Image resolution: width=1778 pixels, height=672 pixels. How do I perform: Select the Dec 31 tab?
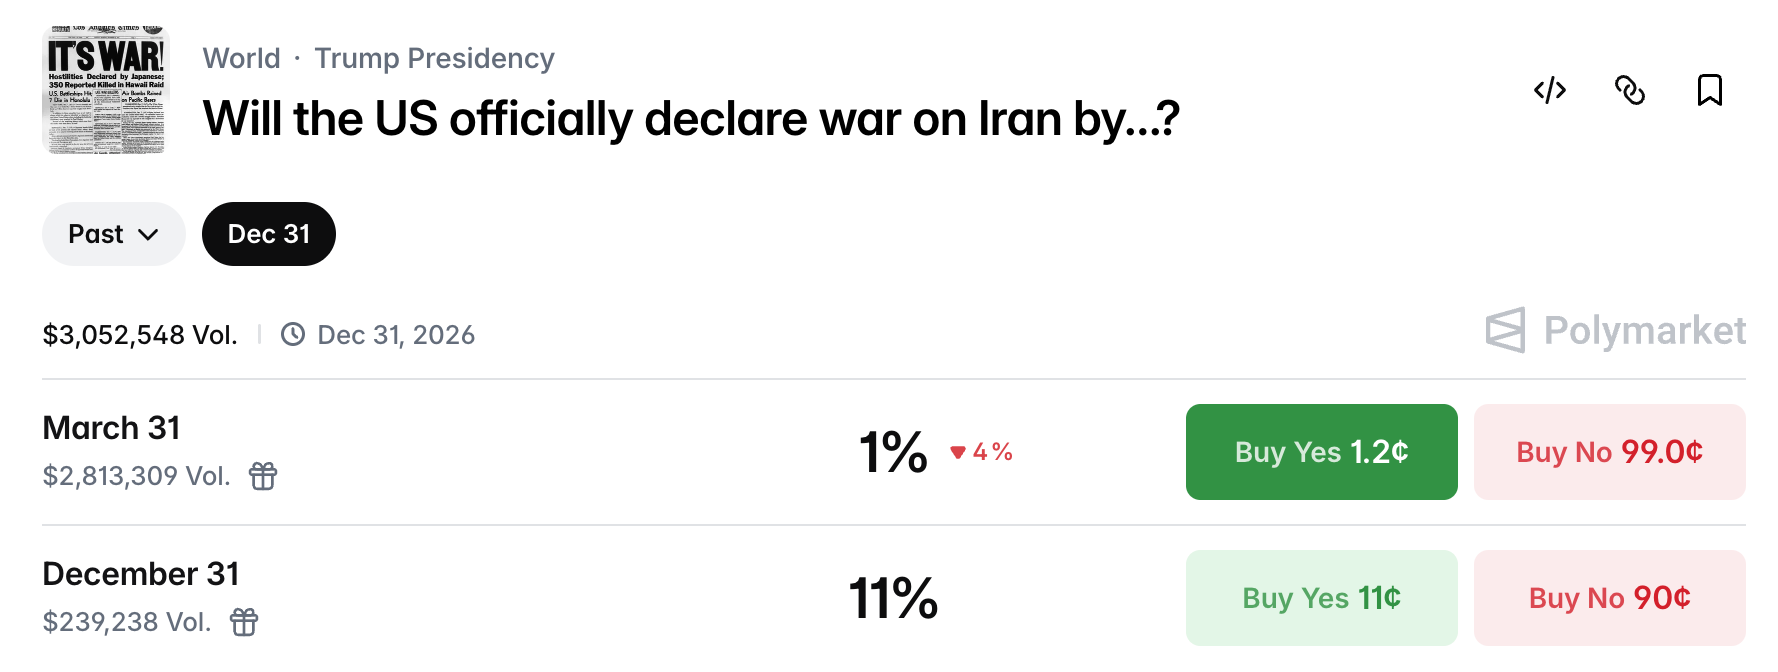tap(268, 234)
